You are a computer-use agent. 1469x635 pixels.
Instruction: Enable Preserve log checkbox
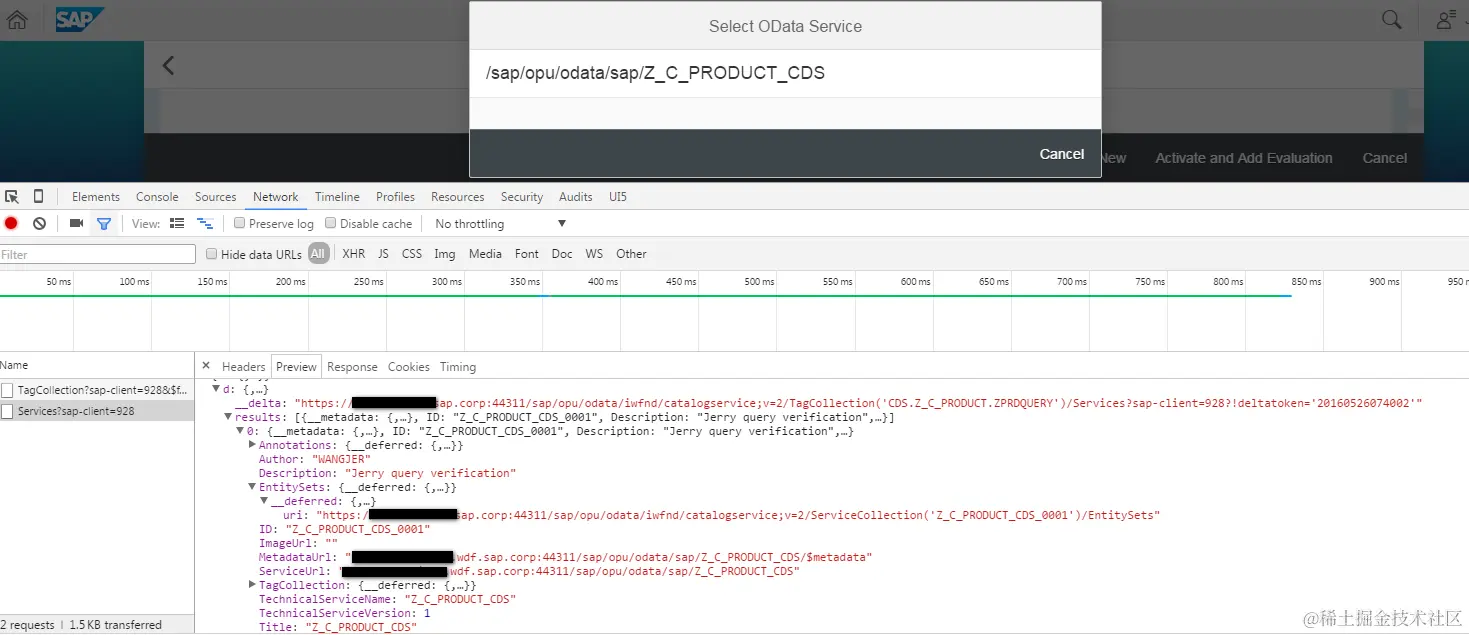pyautogui.click(x=239, y=223)
